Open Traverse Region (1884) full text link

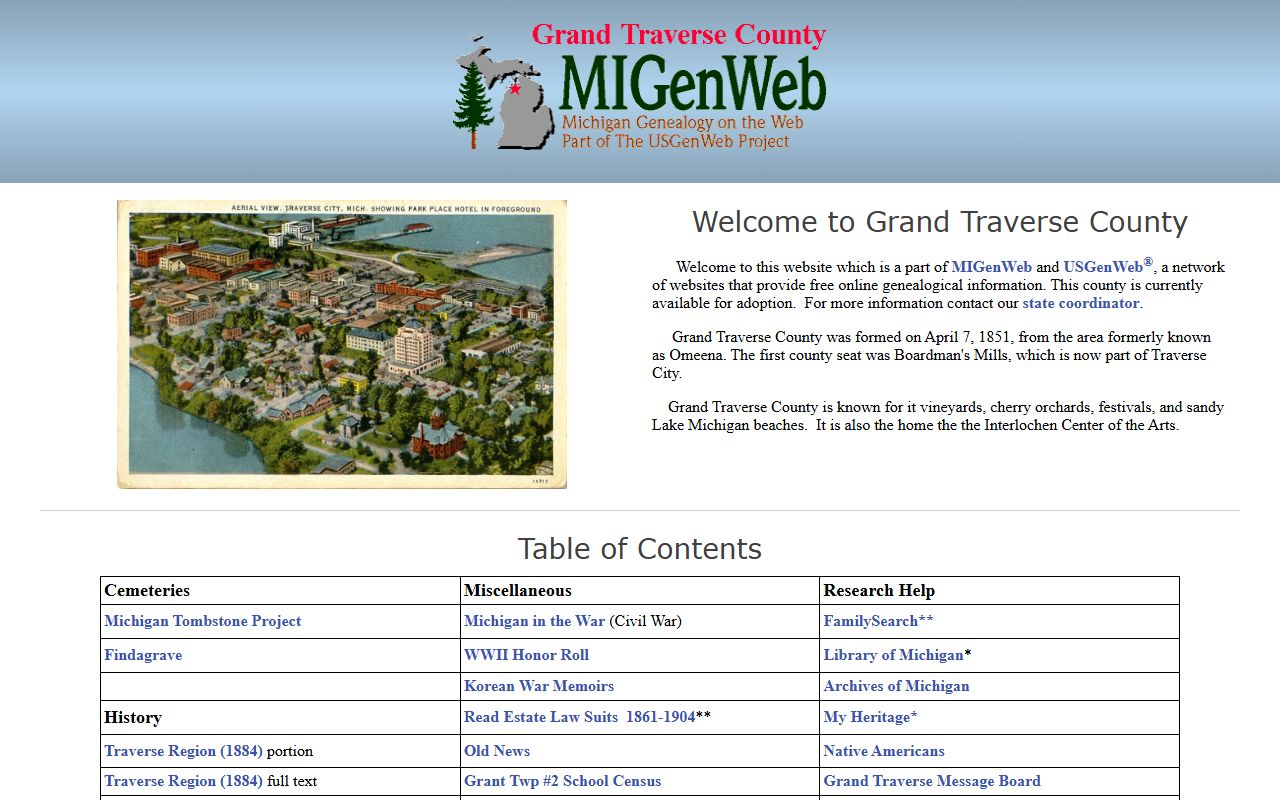click(183, 781)
